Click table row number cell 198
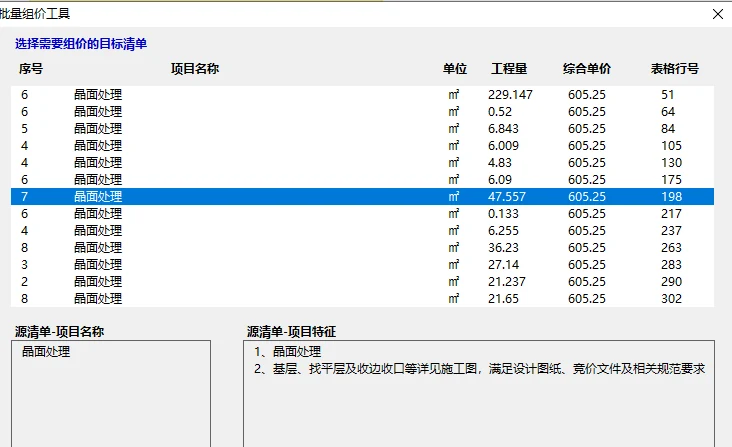This screenshot has width=732, height=447. pos(671,196)
